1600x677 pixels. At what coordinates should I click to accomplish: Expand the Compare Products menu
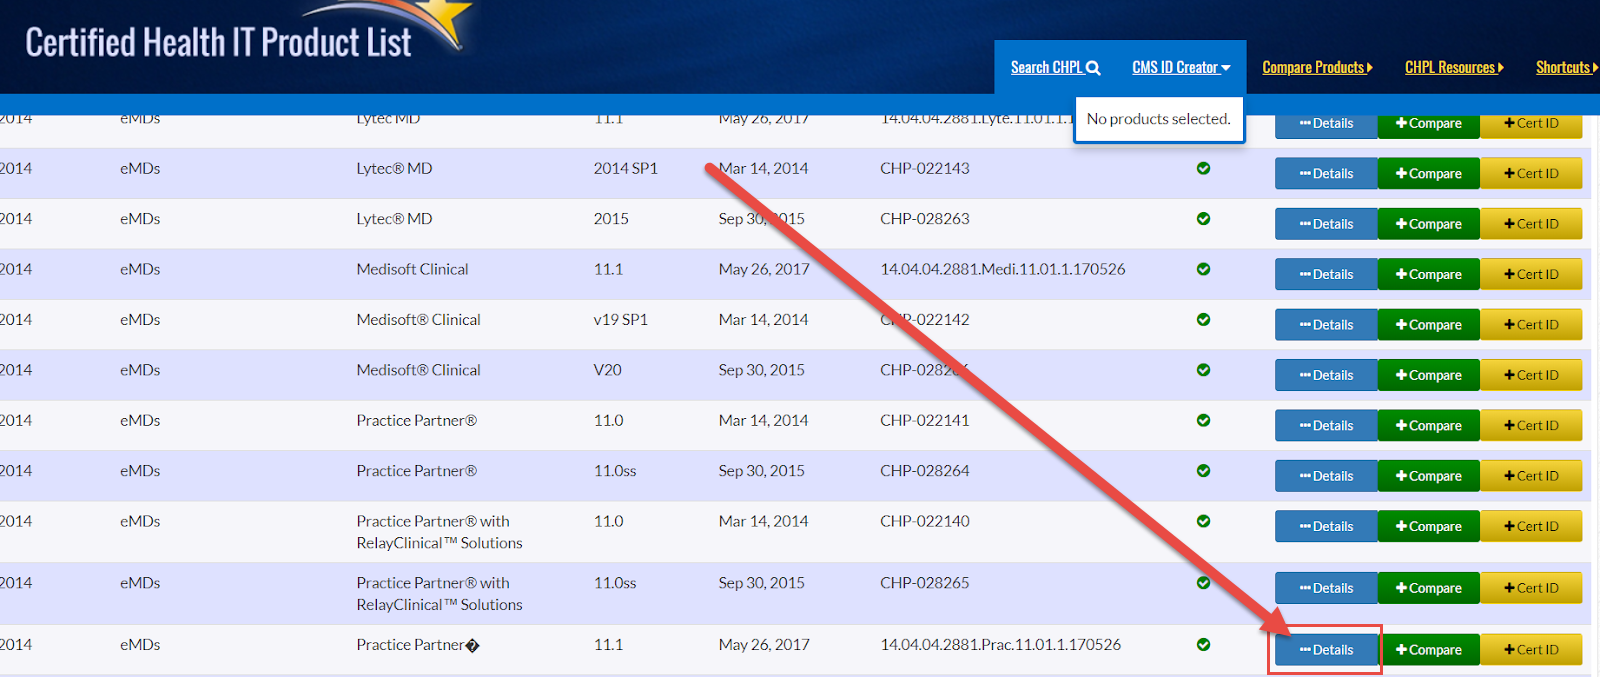pyautogui.click(x=1317, y=67)
